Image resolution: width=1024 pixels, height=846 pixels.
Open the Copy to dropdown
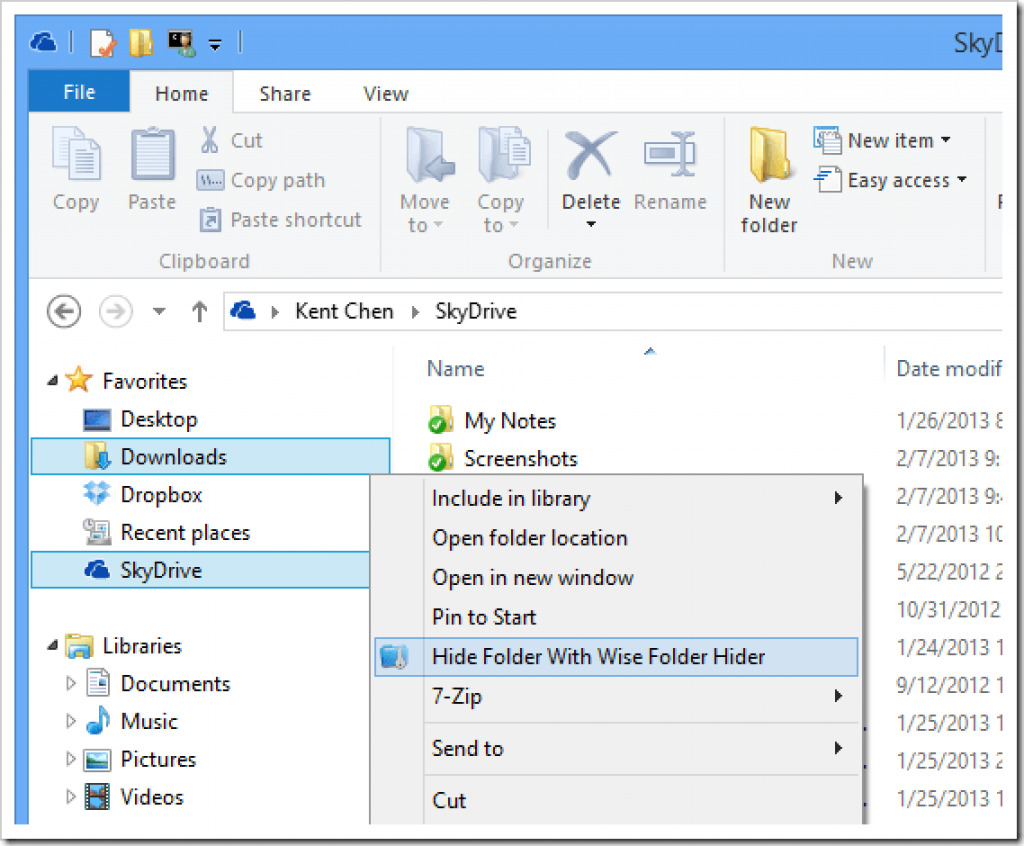pyautogui.click(x=501, y=180)
